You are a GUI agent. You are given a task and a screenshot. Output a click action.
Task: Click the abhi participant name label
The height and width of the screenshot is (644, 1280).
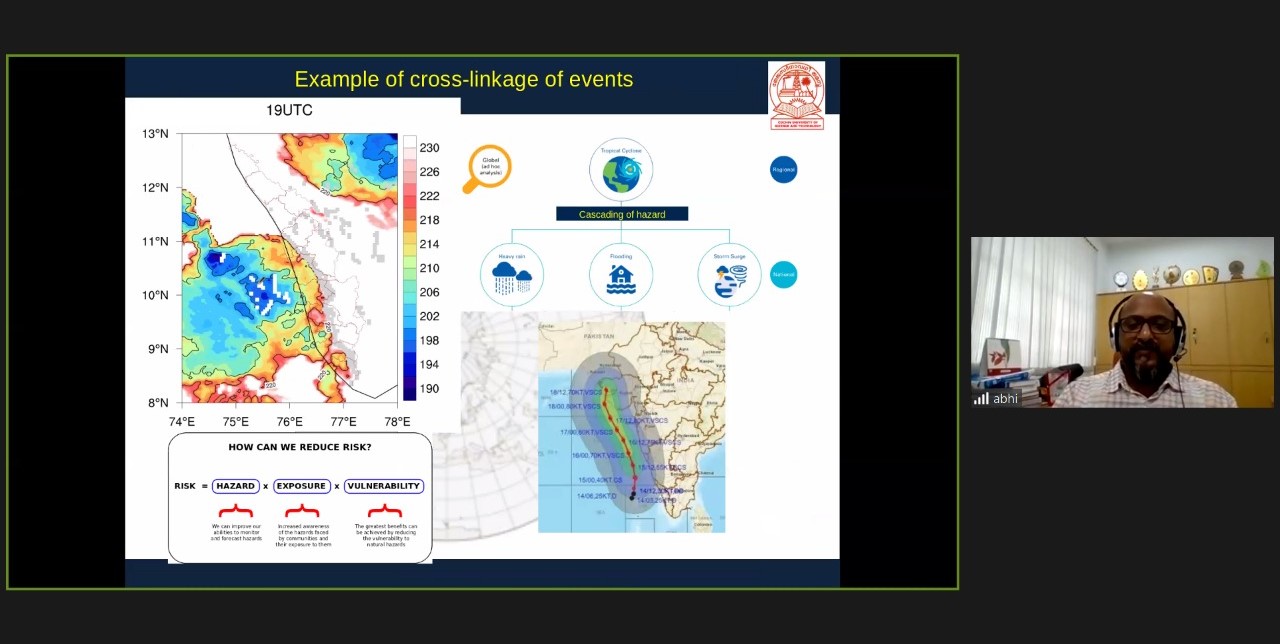click(1005, 398)
